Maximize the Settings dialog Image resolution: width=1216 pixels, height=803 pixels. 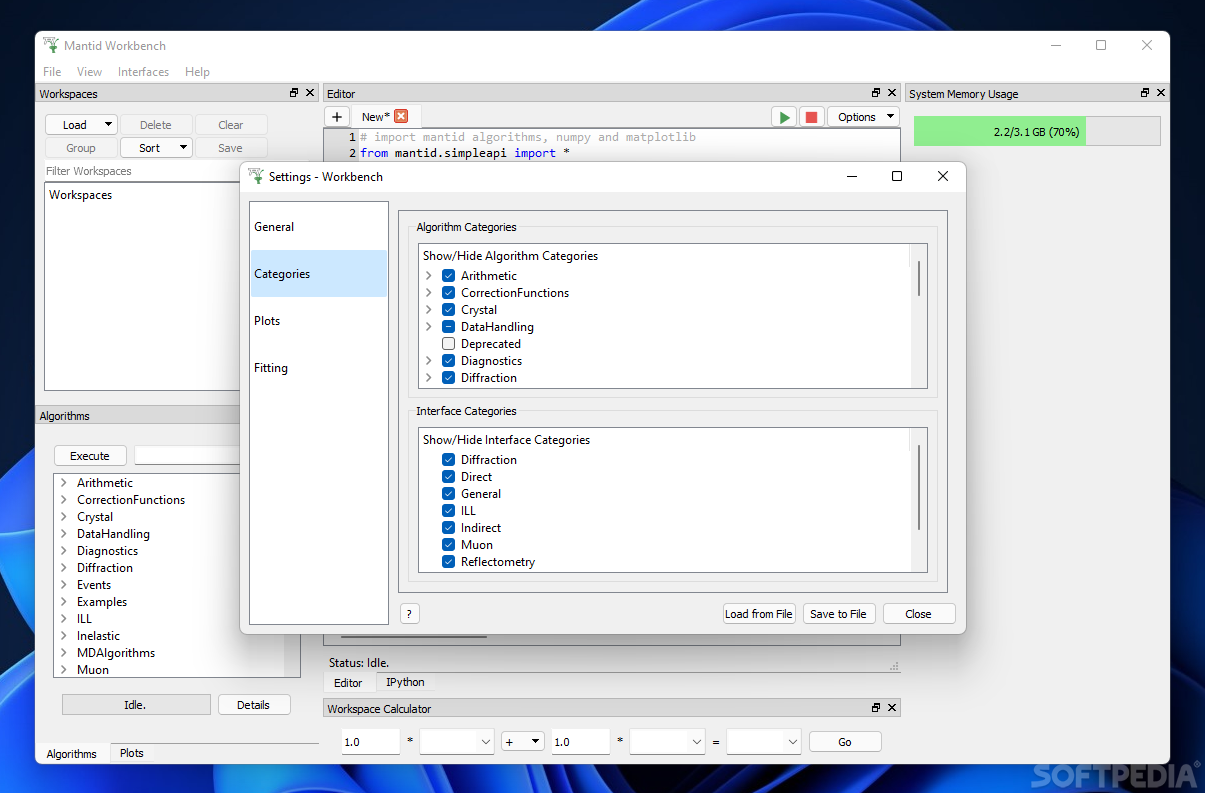click(x=897, y=176)
